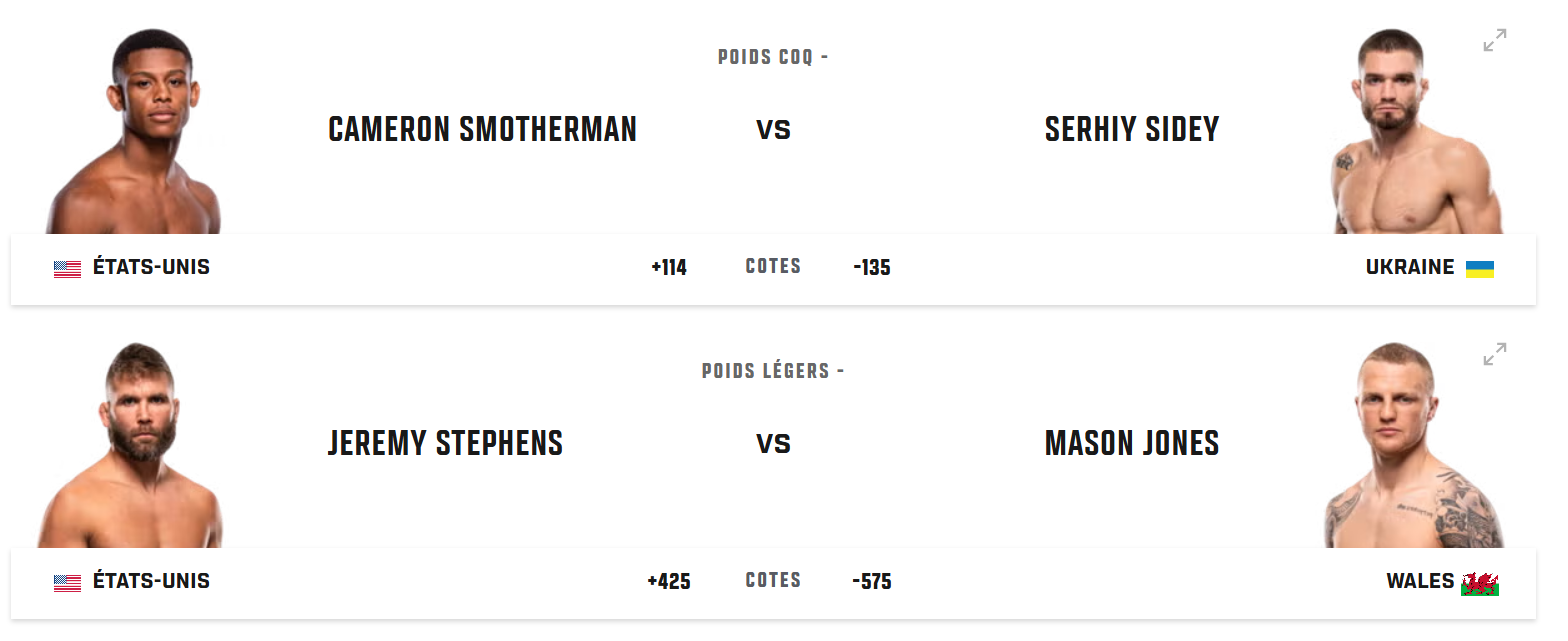The image size is (1568, 641).
Task: Open the Serhiy Sidey name link
Action: click(1132, 130)
